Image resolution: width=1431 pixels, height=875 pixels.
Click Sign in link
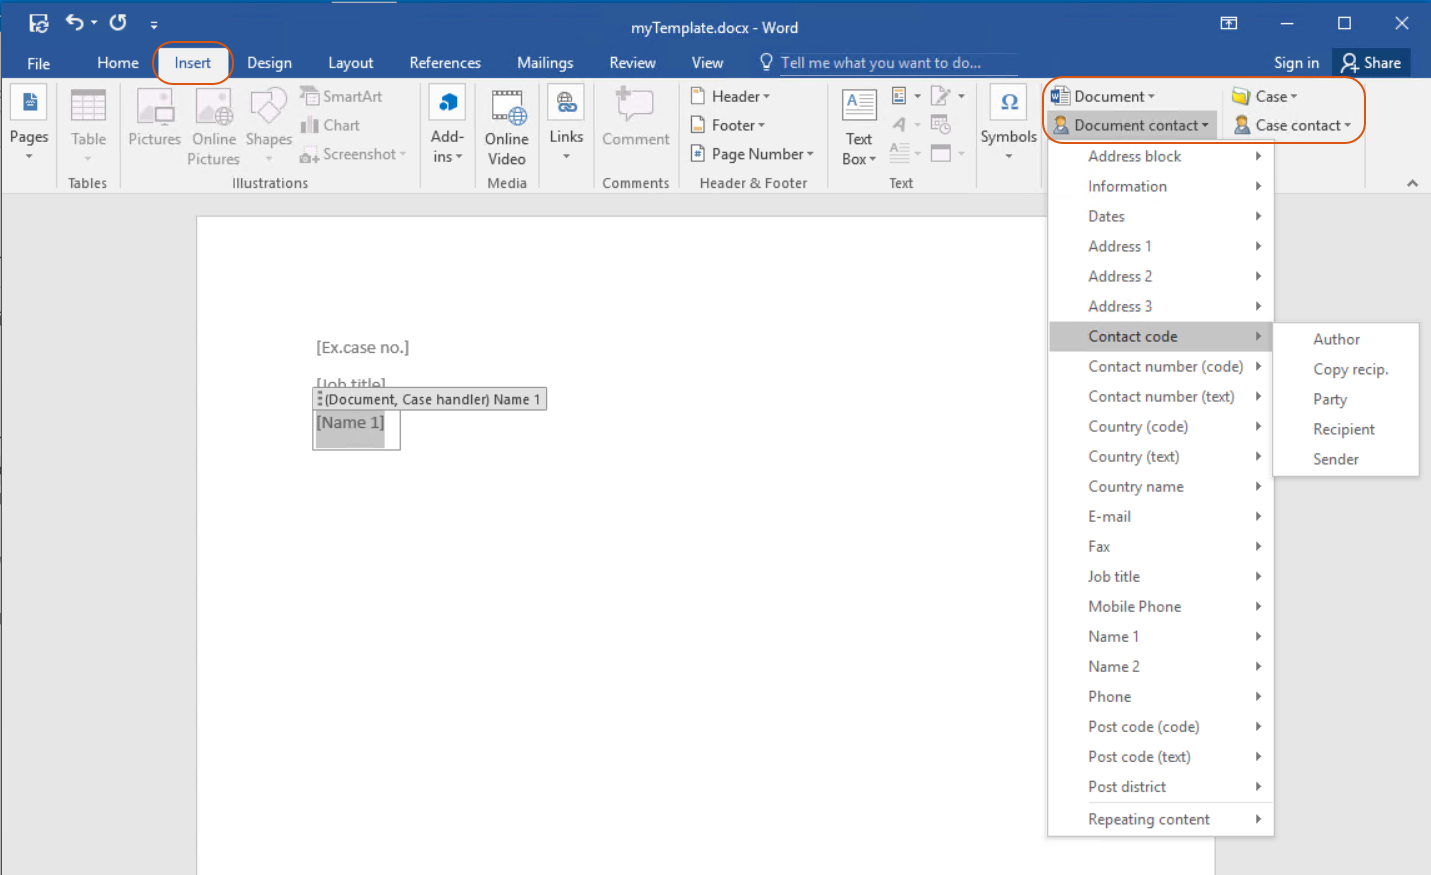tap(1296, 63)
